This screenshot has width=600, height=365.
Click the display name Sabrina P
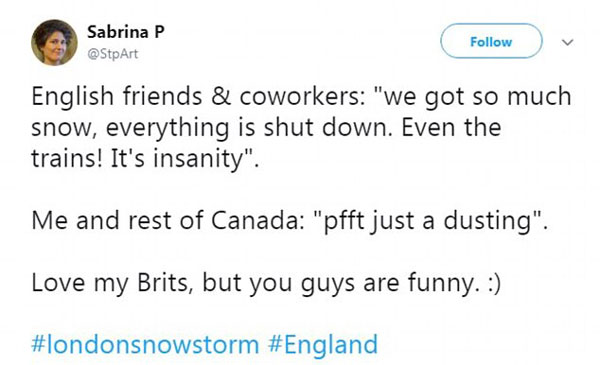(126, 32)
